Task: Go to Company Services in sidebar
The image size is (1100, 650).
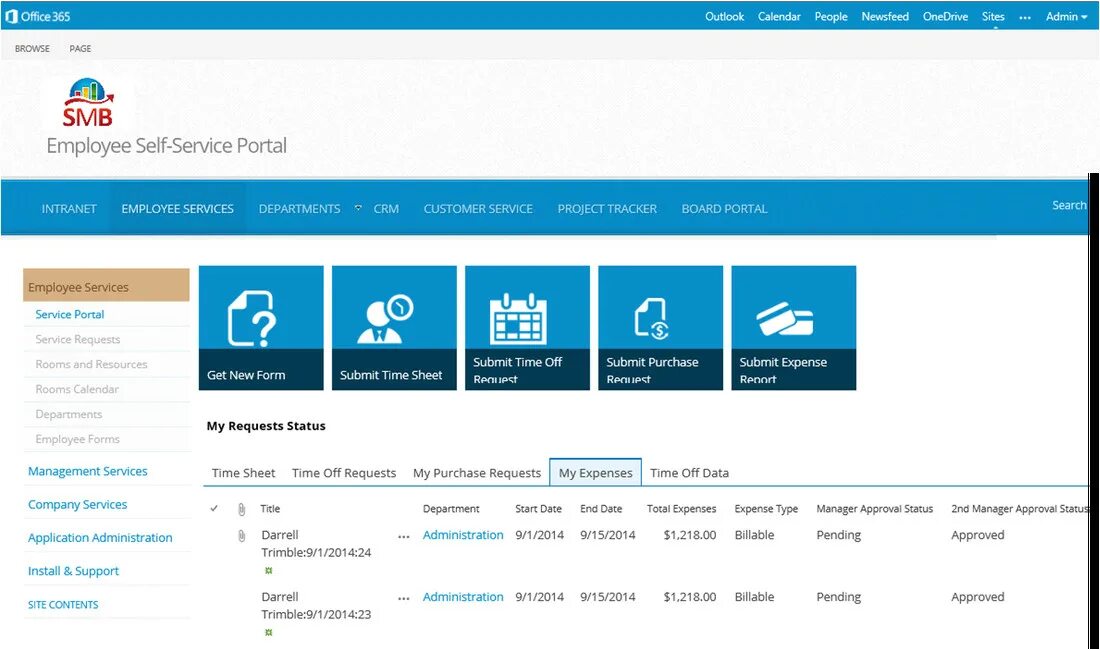Action: 77,504
